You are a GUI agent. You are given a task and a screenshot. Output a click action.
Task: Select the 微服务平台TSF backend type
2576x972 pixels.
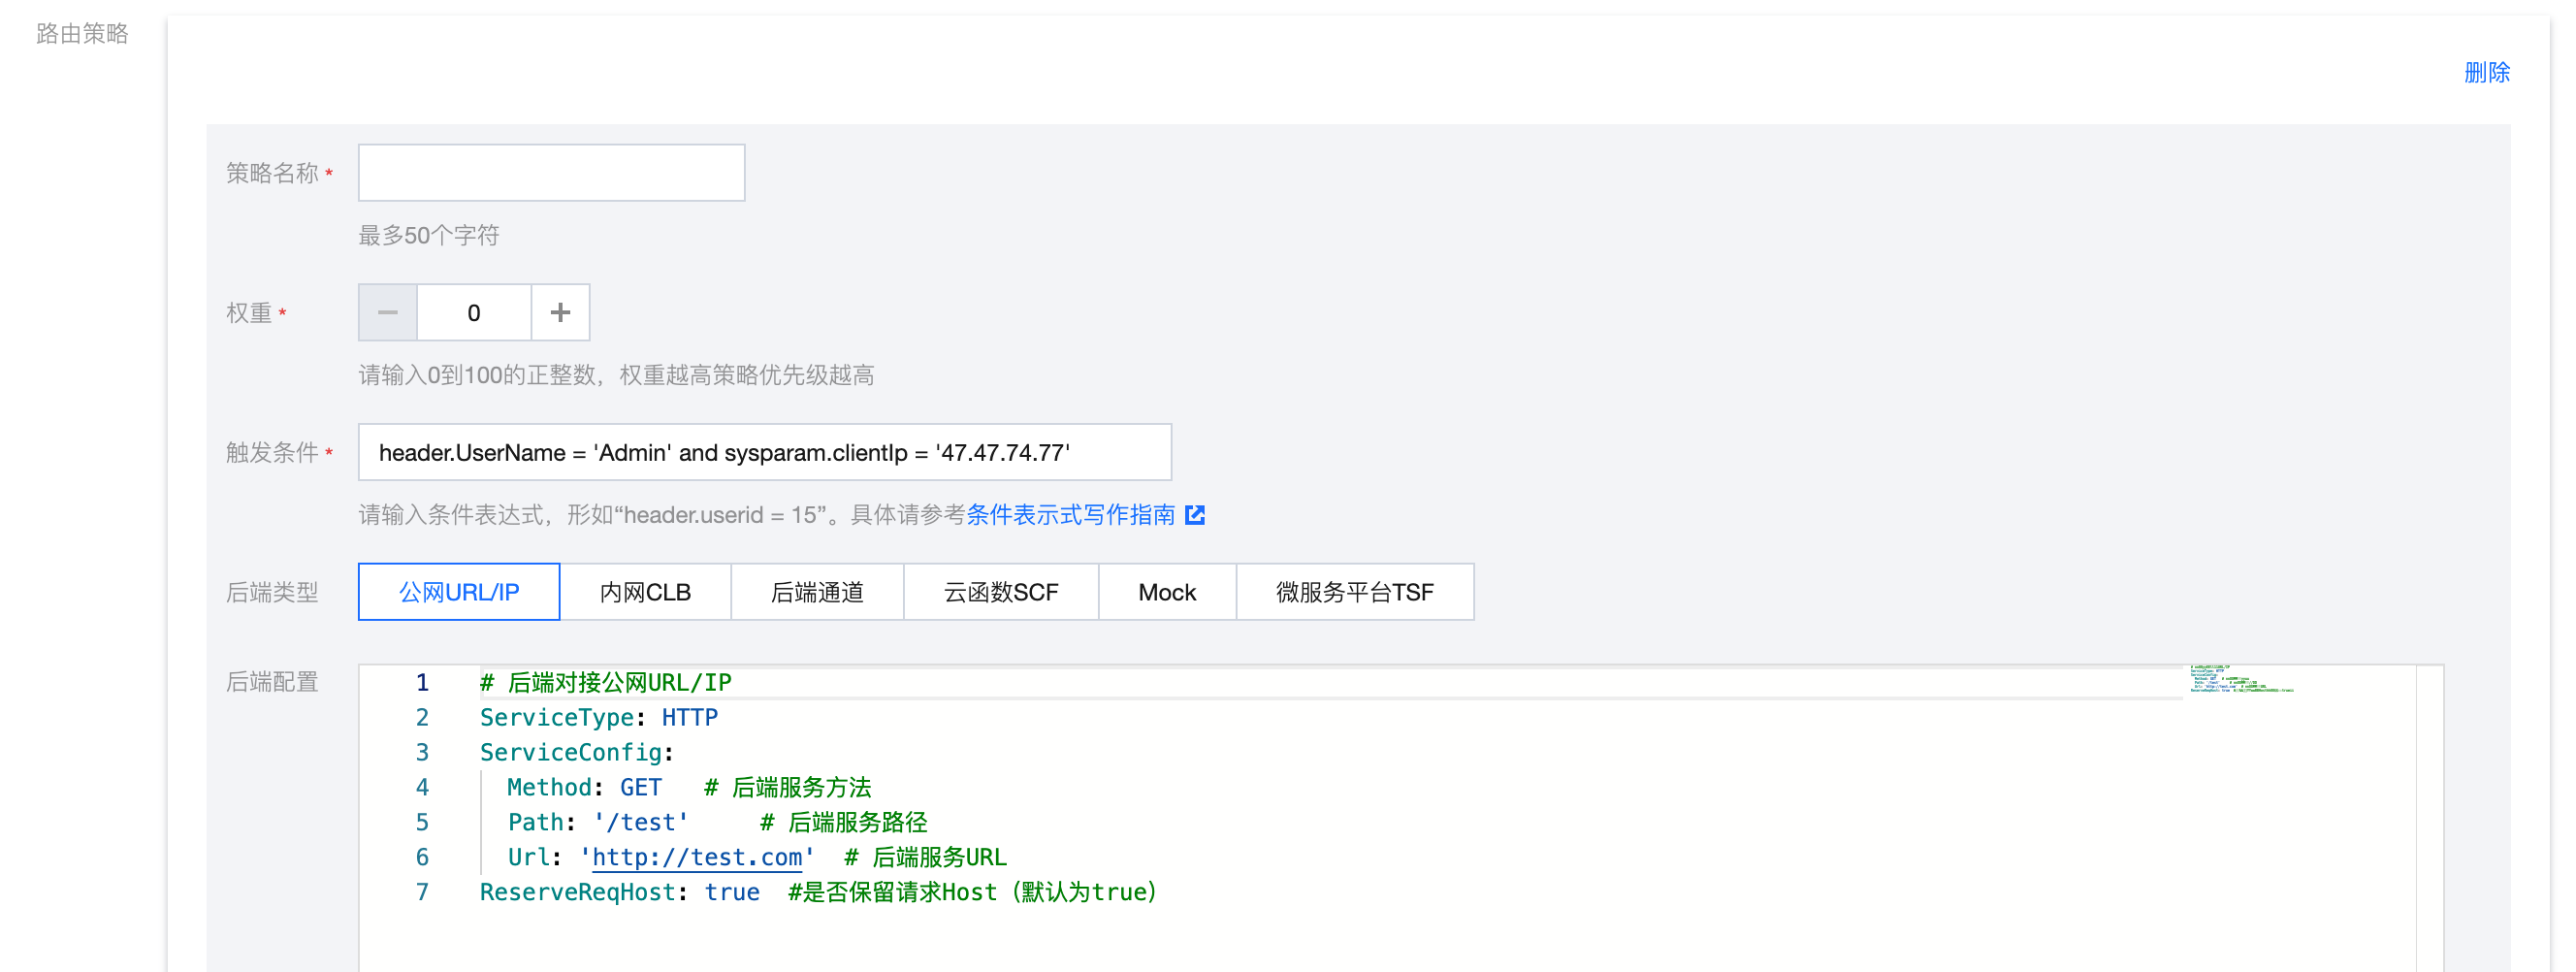tap(1355, 592)
